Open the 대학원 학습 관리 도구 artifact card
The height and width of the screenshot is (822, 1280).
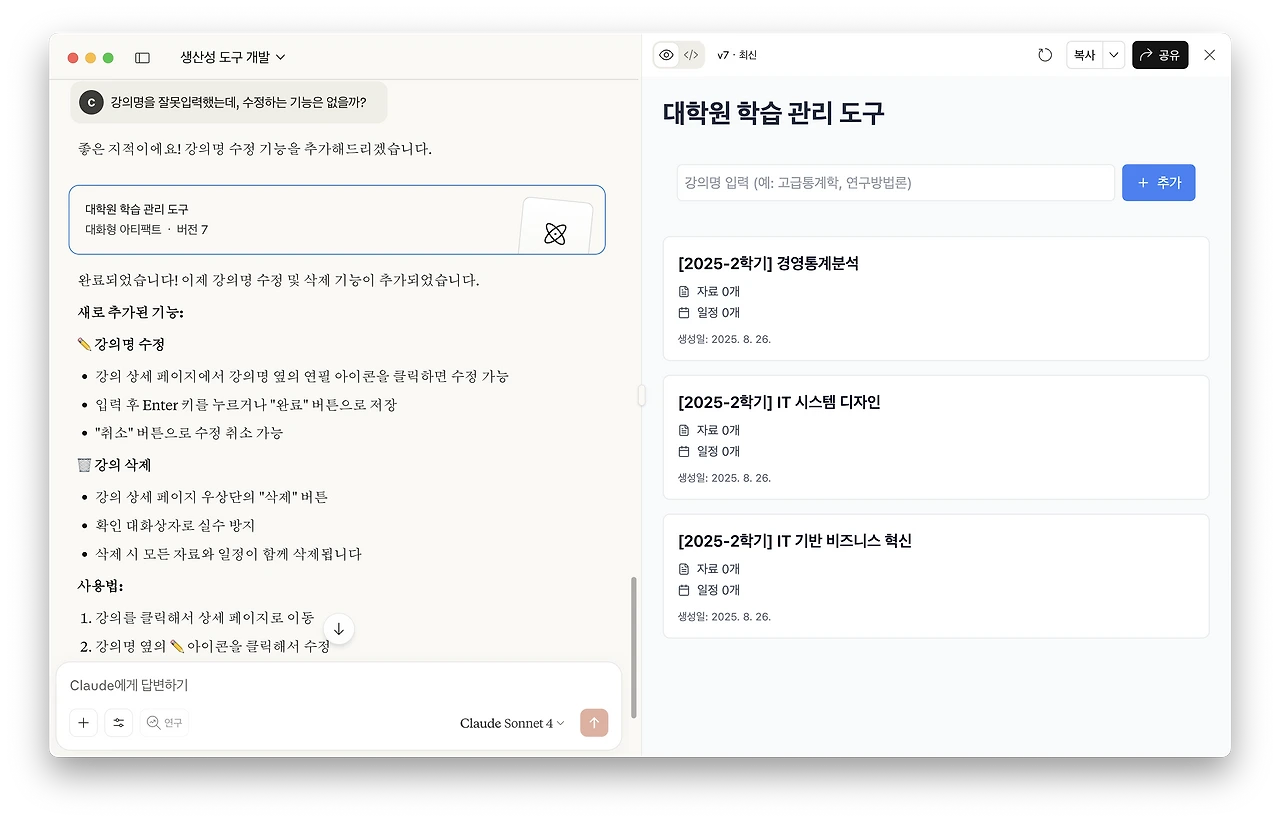(x=337, y=220)
